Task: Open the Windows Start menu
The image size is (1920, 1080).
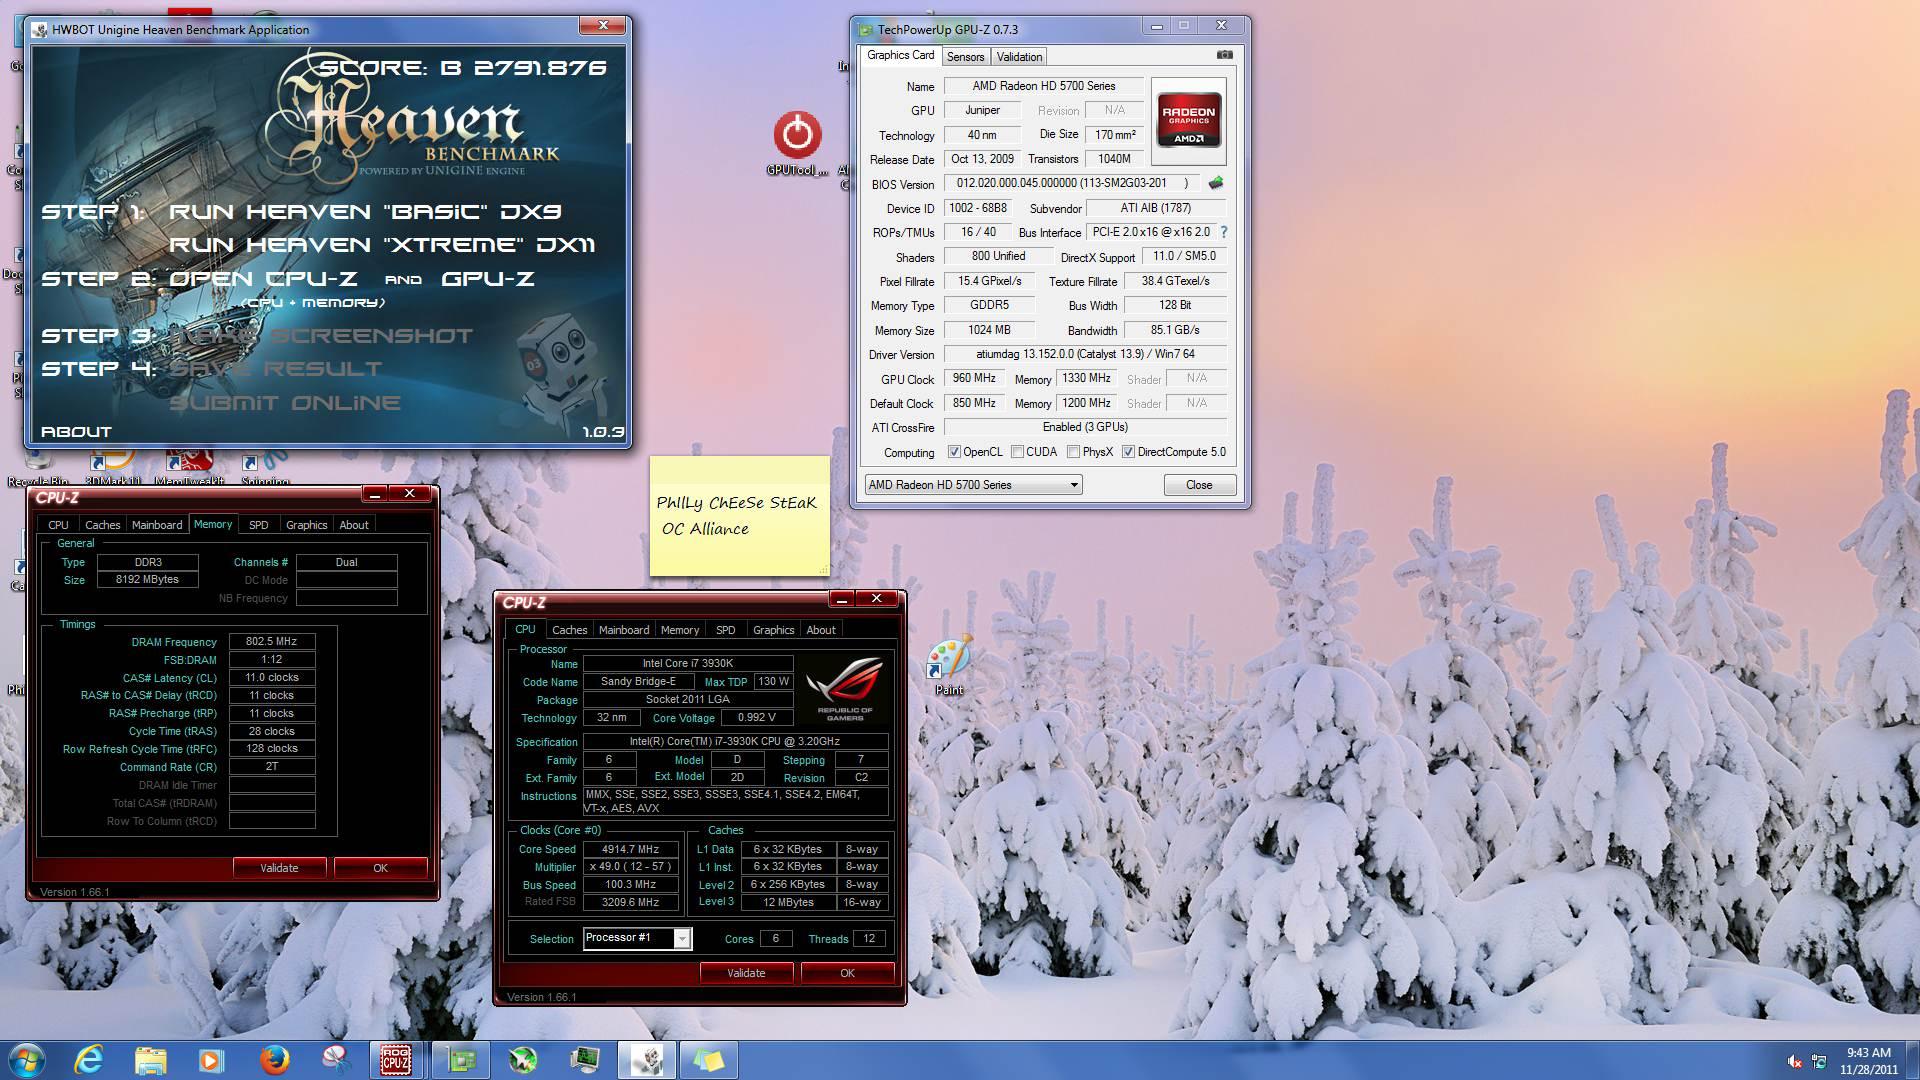Action: coord(27,1059)
